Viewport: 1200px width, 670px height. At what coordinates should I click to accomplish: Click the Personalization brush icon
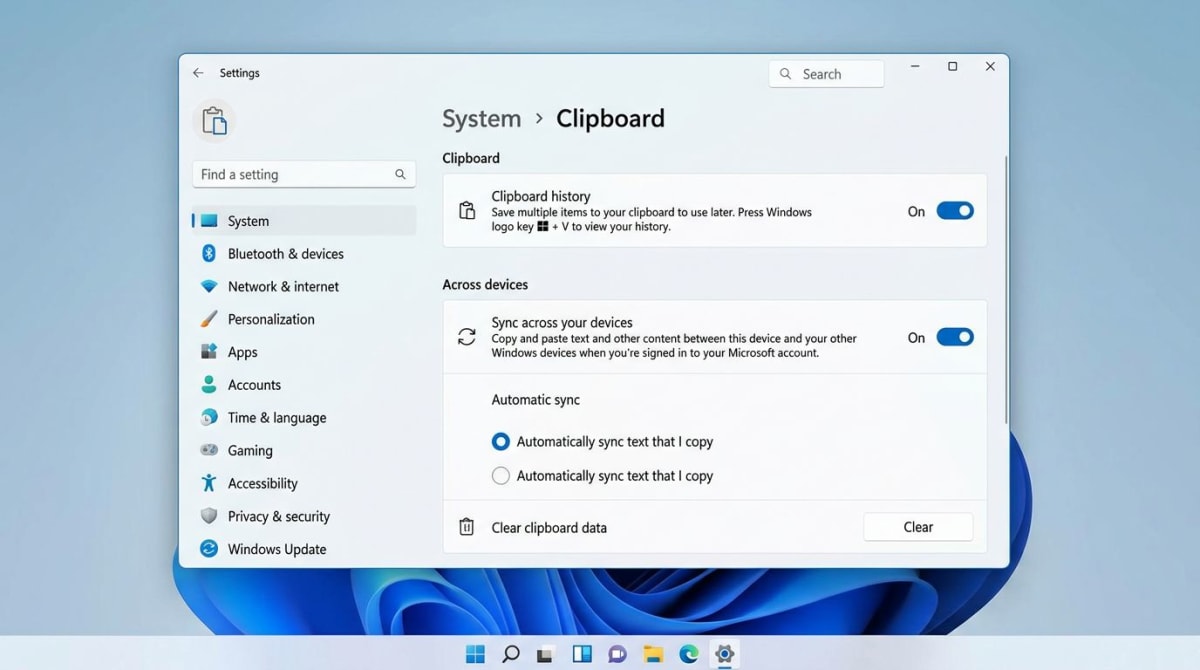click(209, 319)
